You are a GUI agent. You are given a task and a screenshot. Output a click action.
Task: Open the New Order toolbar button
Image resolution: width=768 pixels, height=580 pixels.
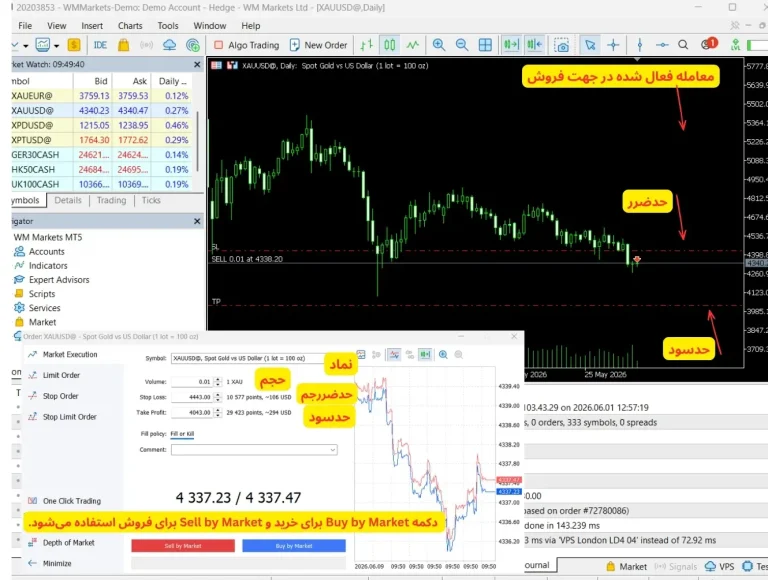(318, 45)
